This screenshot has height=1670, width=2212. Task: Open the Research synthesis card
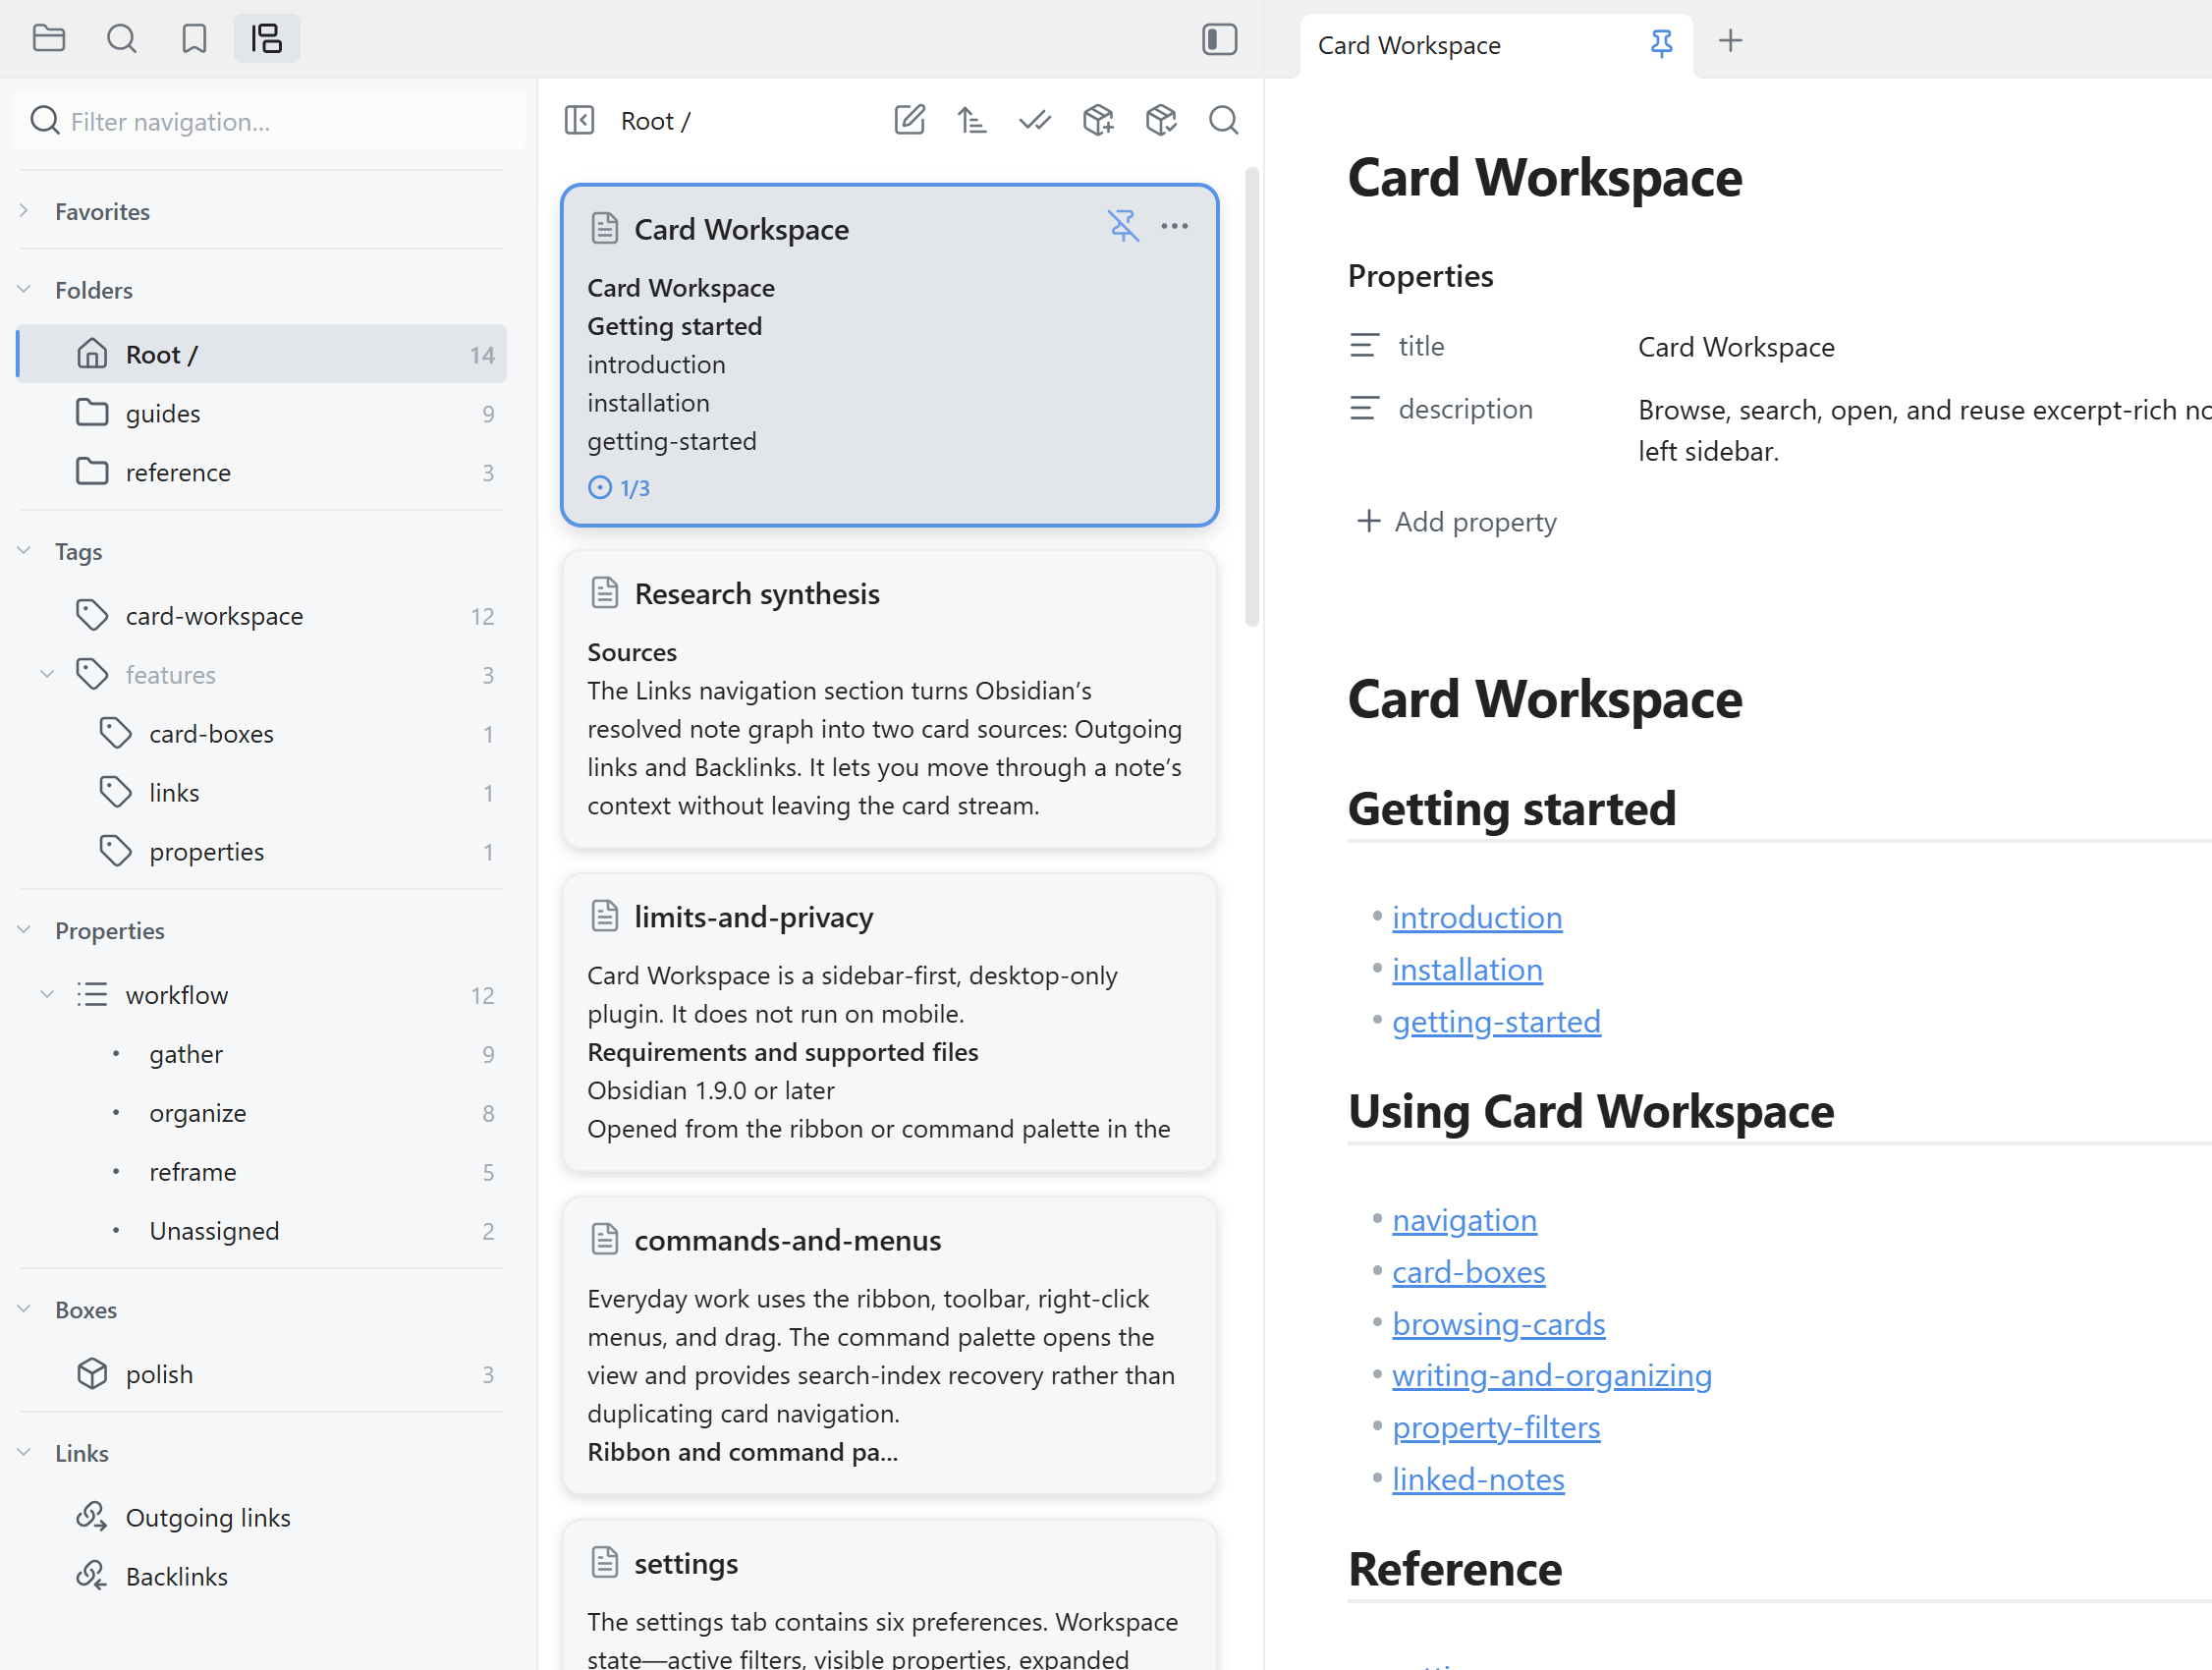(x=889, y=699)
